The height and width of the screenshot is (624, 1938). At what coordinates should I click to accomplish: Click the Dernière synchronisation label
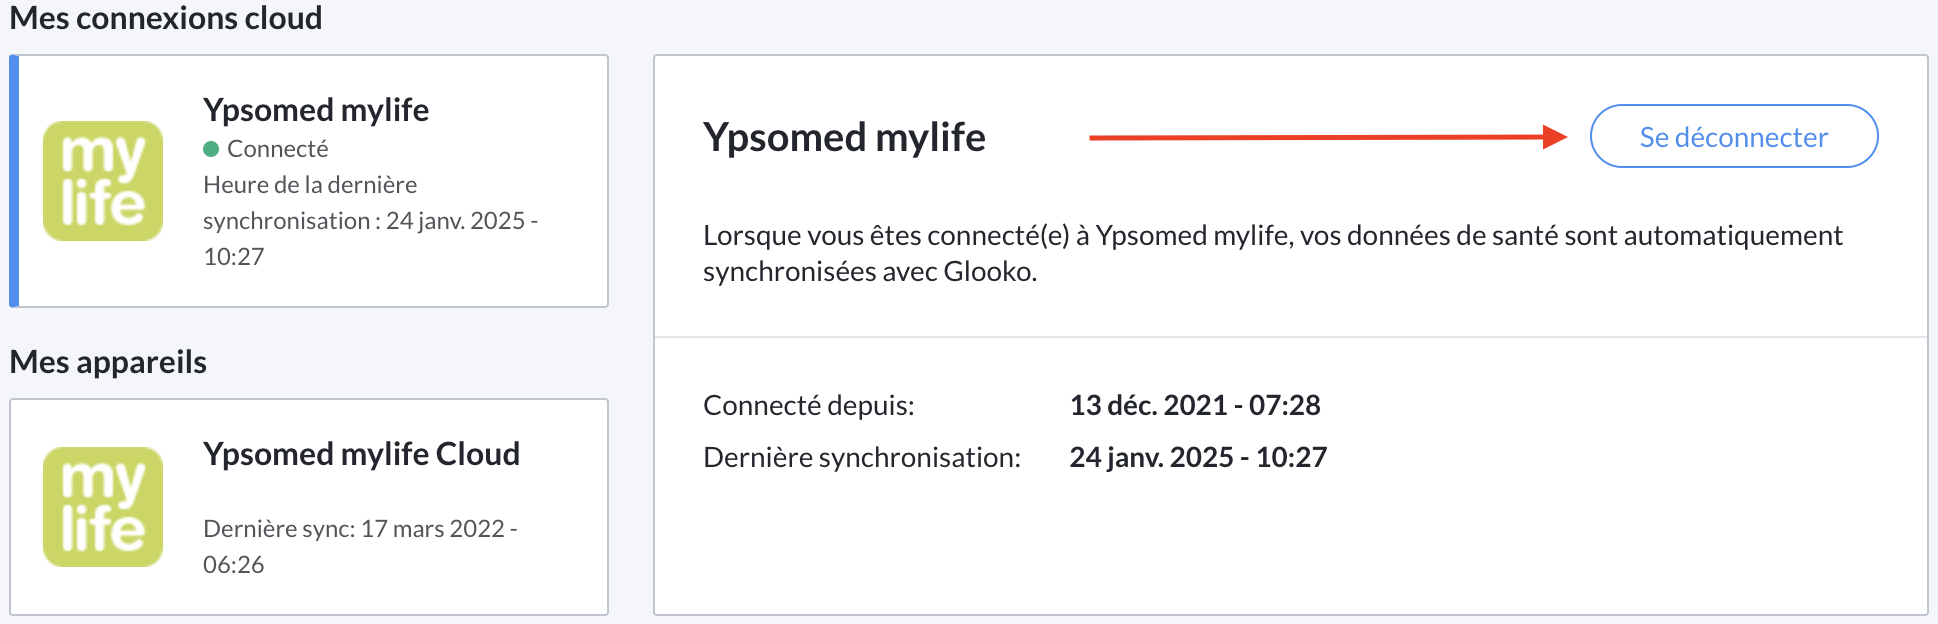861,457
